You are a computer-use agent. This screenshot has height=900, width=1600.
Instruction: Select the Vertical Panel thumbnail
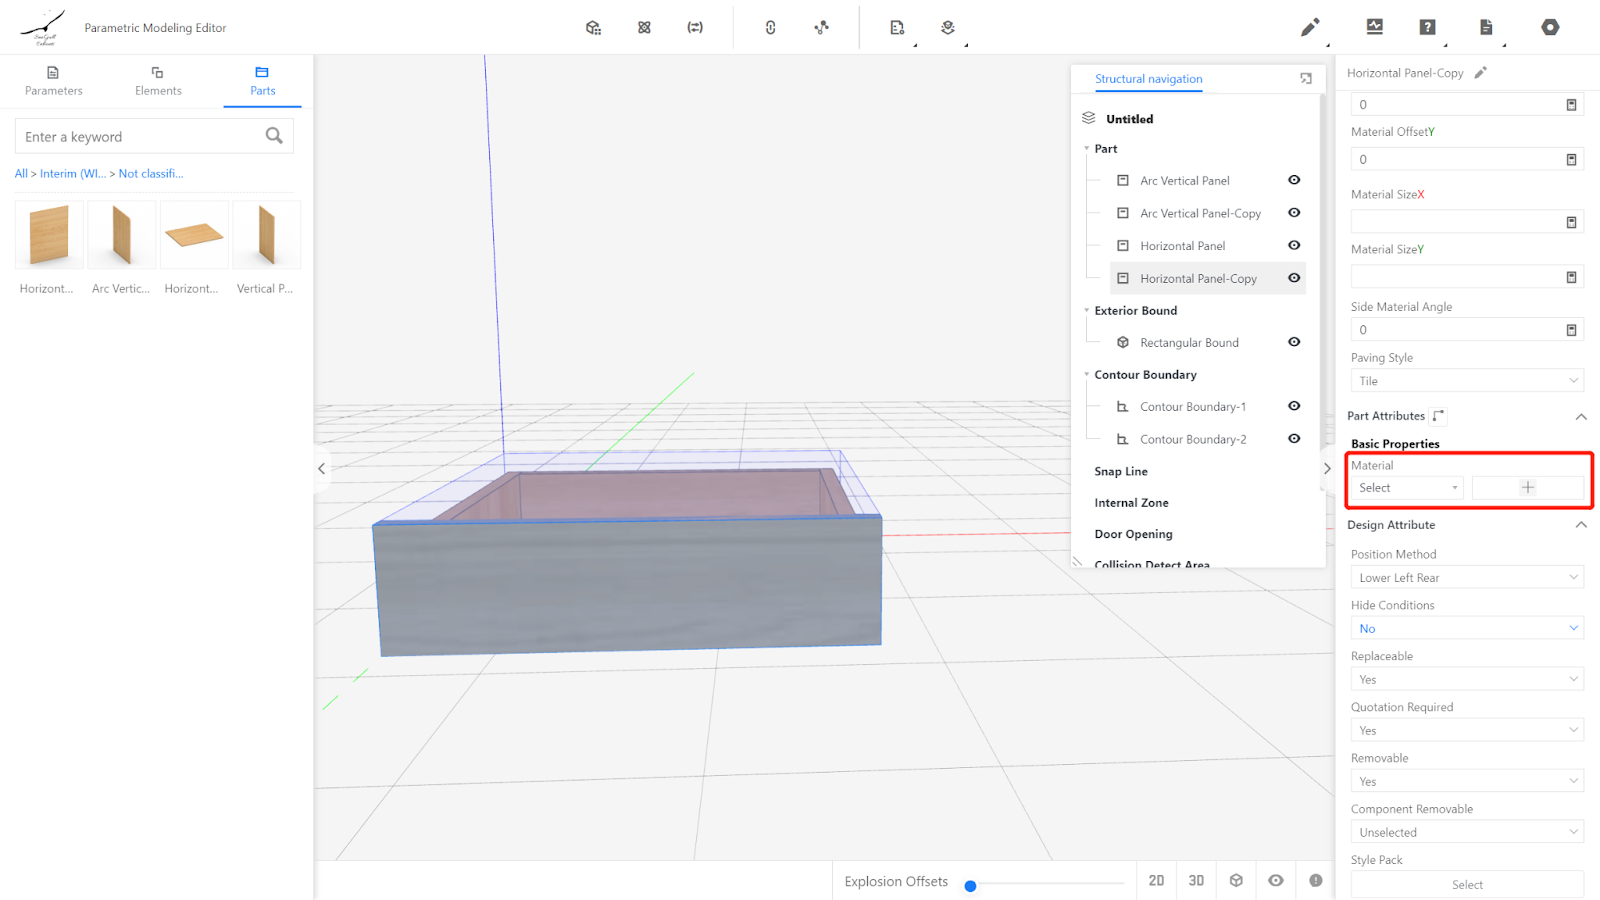[266, 236]
